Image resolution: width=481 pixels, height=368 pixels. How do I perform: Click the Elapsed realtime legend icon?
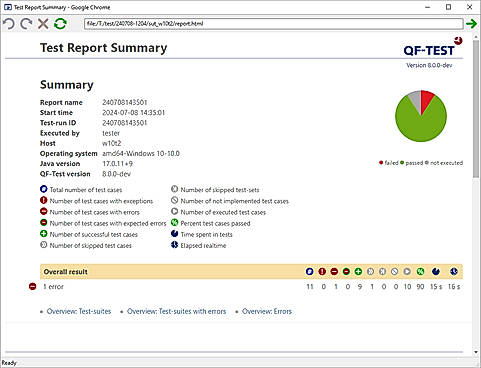pyautogui.click(x=175, y=245)
